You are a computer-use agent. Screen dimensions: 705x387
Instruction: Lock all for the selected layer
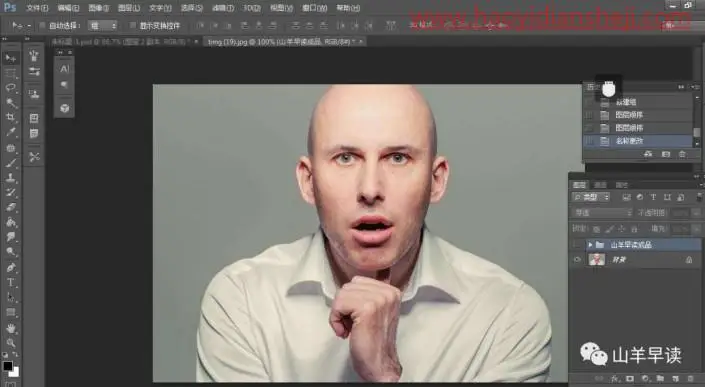point(634,229)
